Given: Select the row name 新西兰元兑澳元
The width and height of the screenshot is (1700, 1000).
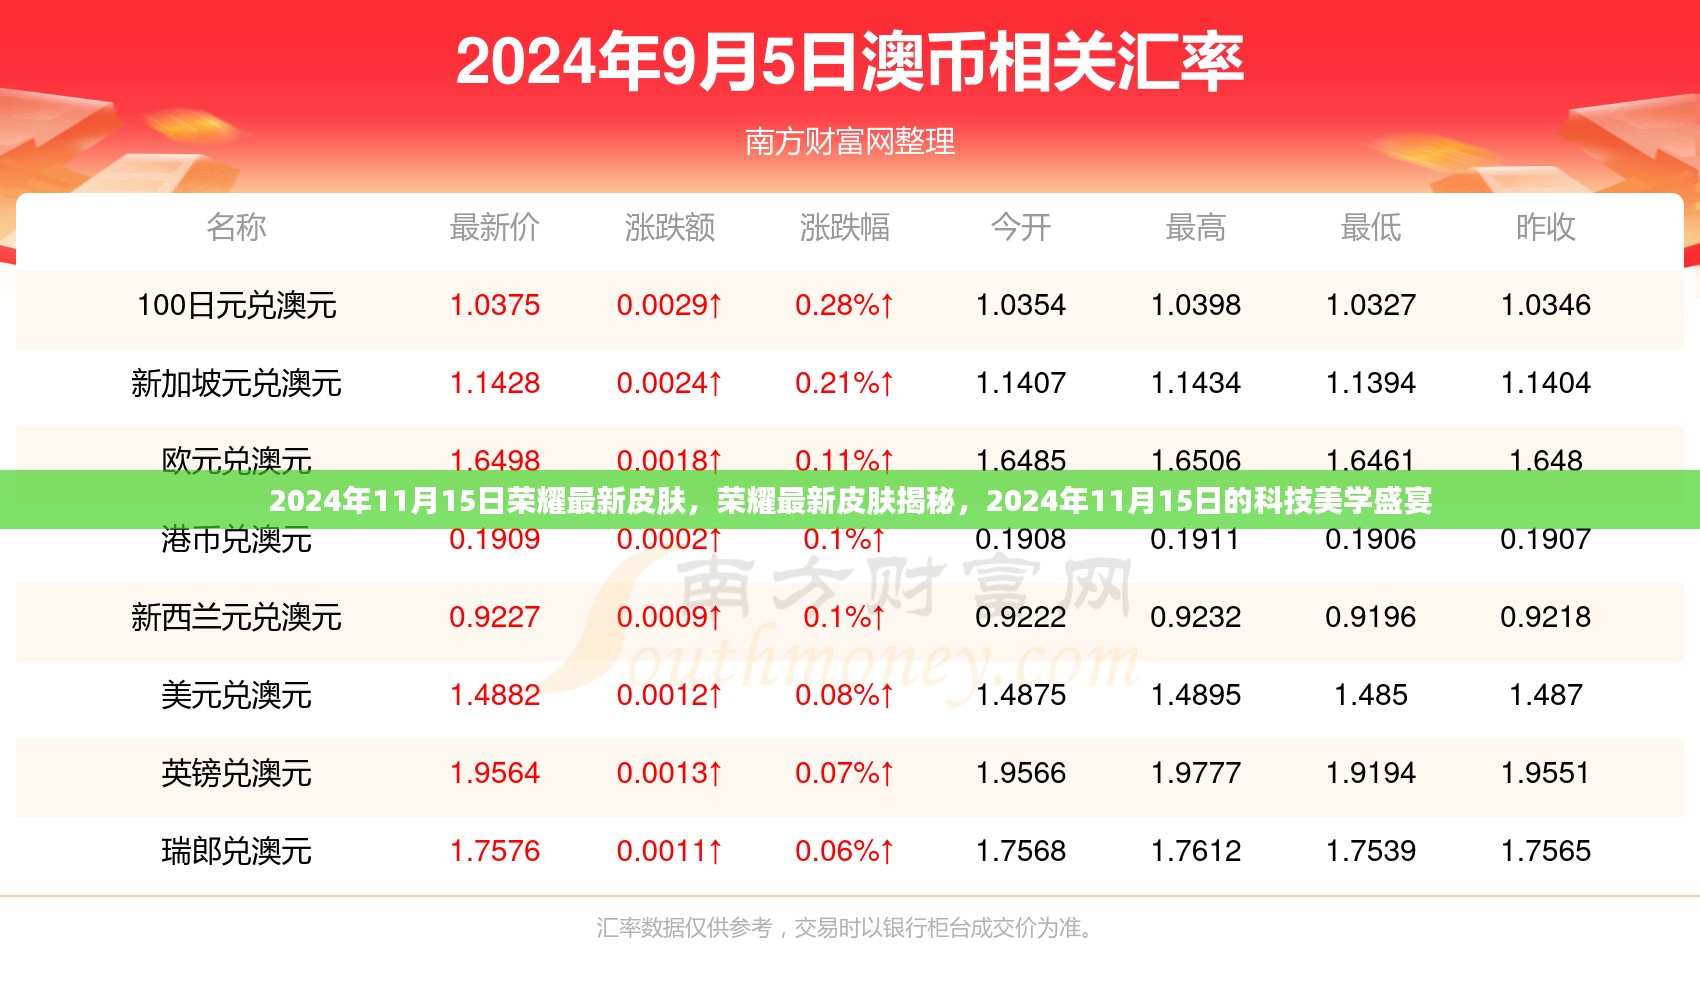Looking at the screenshot, I should (236, 617).
